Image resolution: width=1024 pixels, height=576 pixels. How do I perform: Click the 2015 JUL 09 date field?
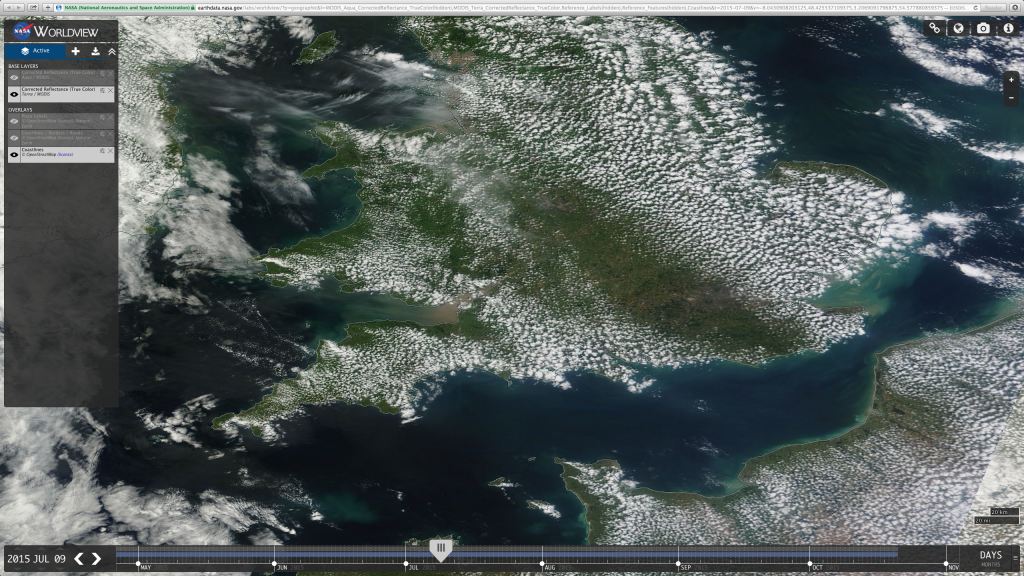click(37, 559)
